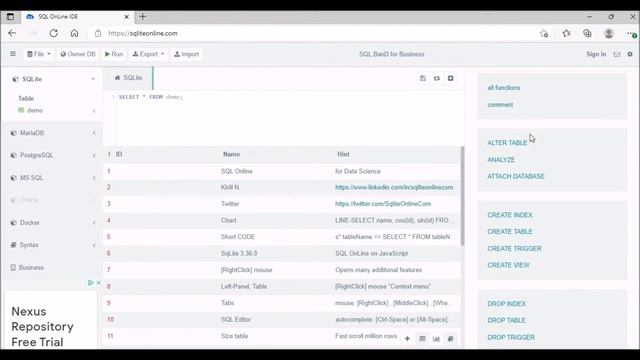
Task: Select the 'Chart' name cell
Action: (x=229, y=220)
